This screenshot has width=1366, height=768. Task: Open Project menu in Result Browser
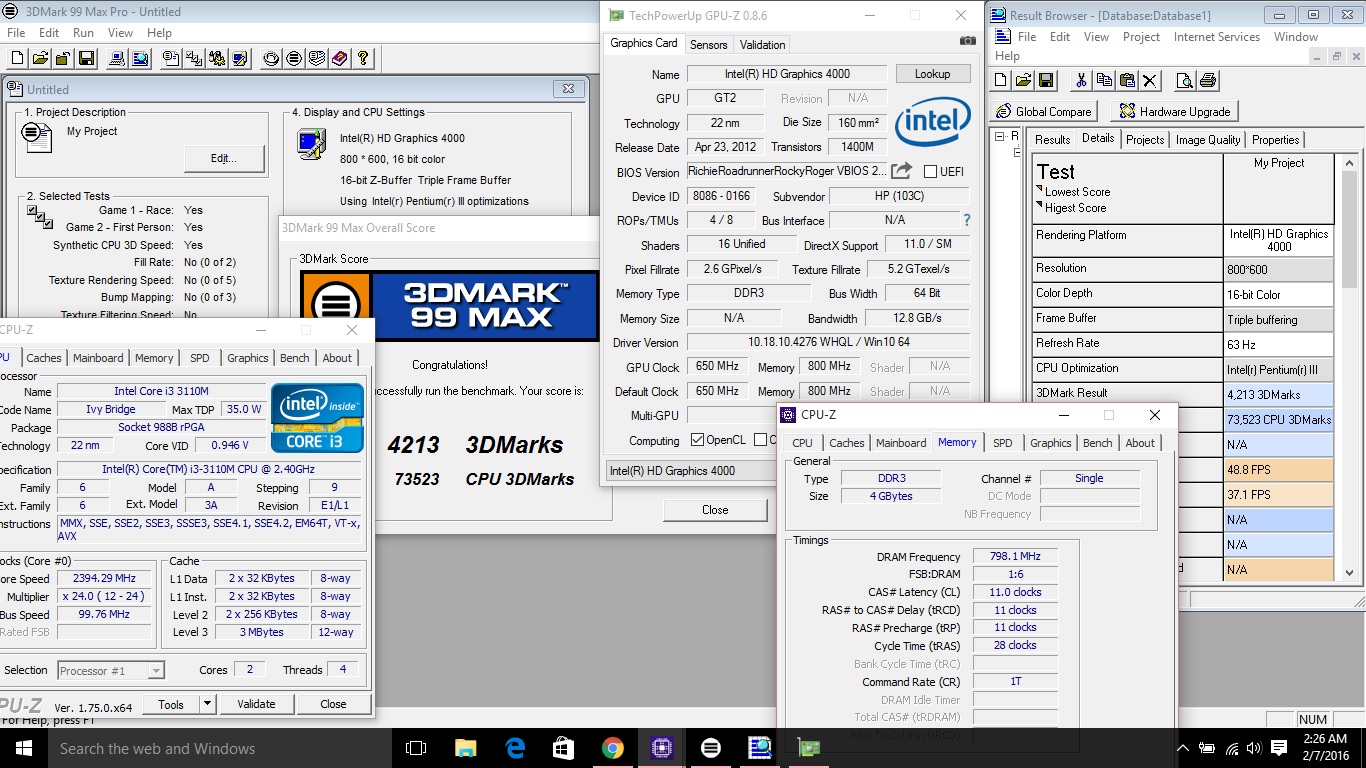1141,37
